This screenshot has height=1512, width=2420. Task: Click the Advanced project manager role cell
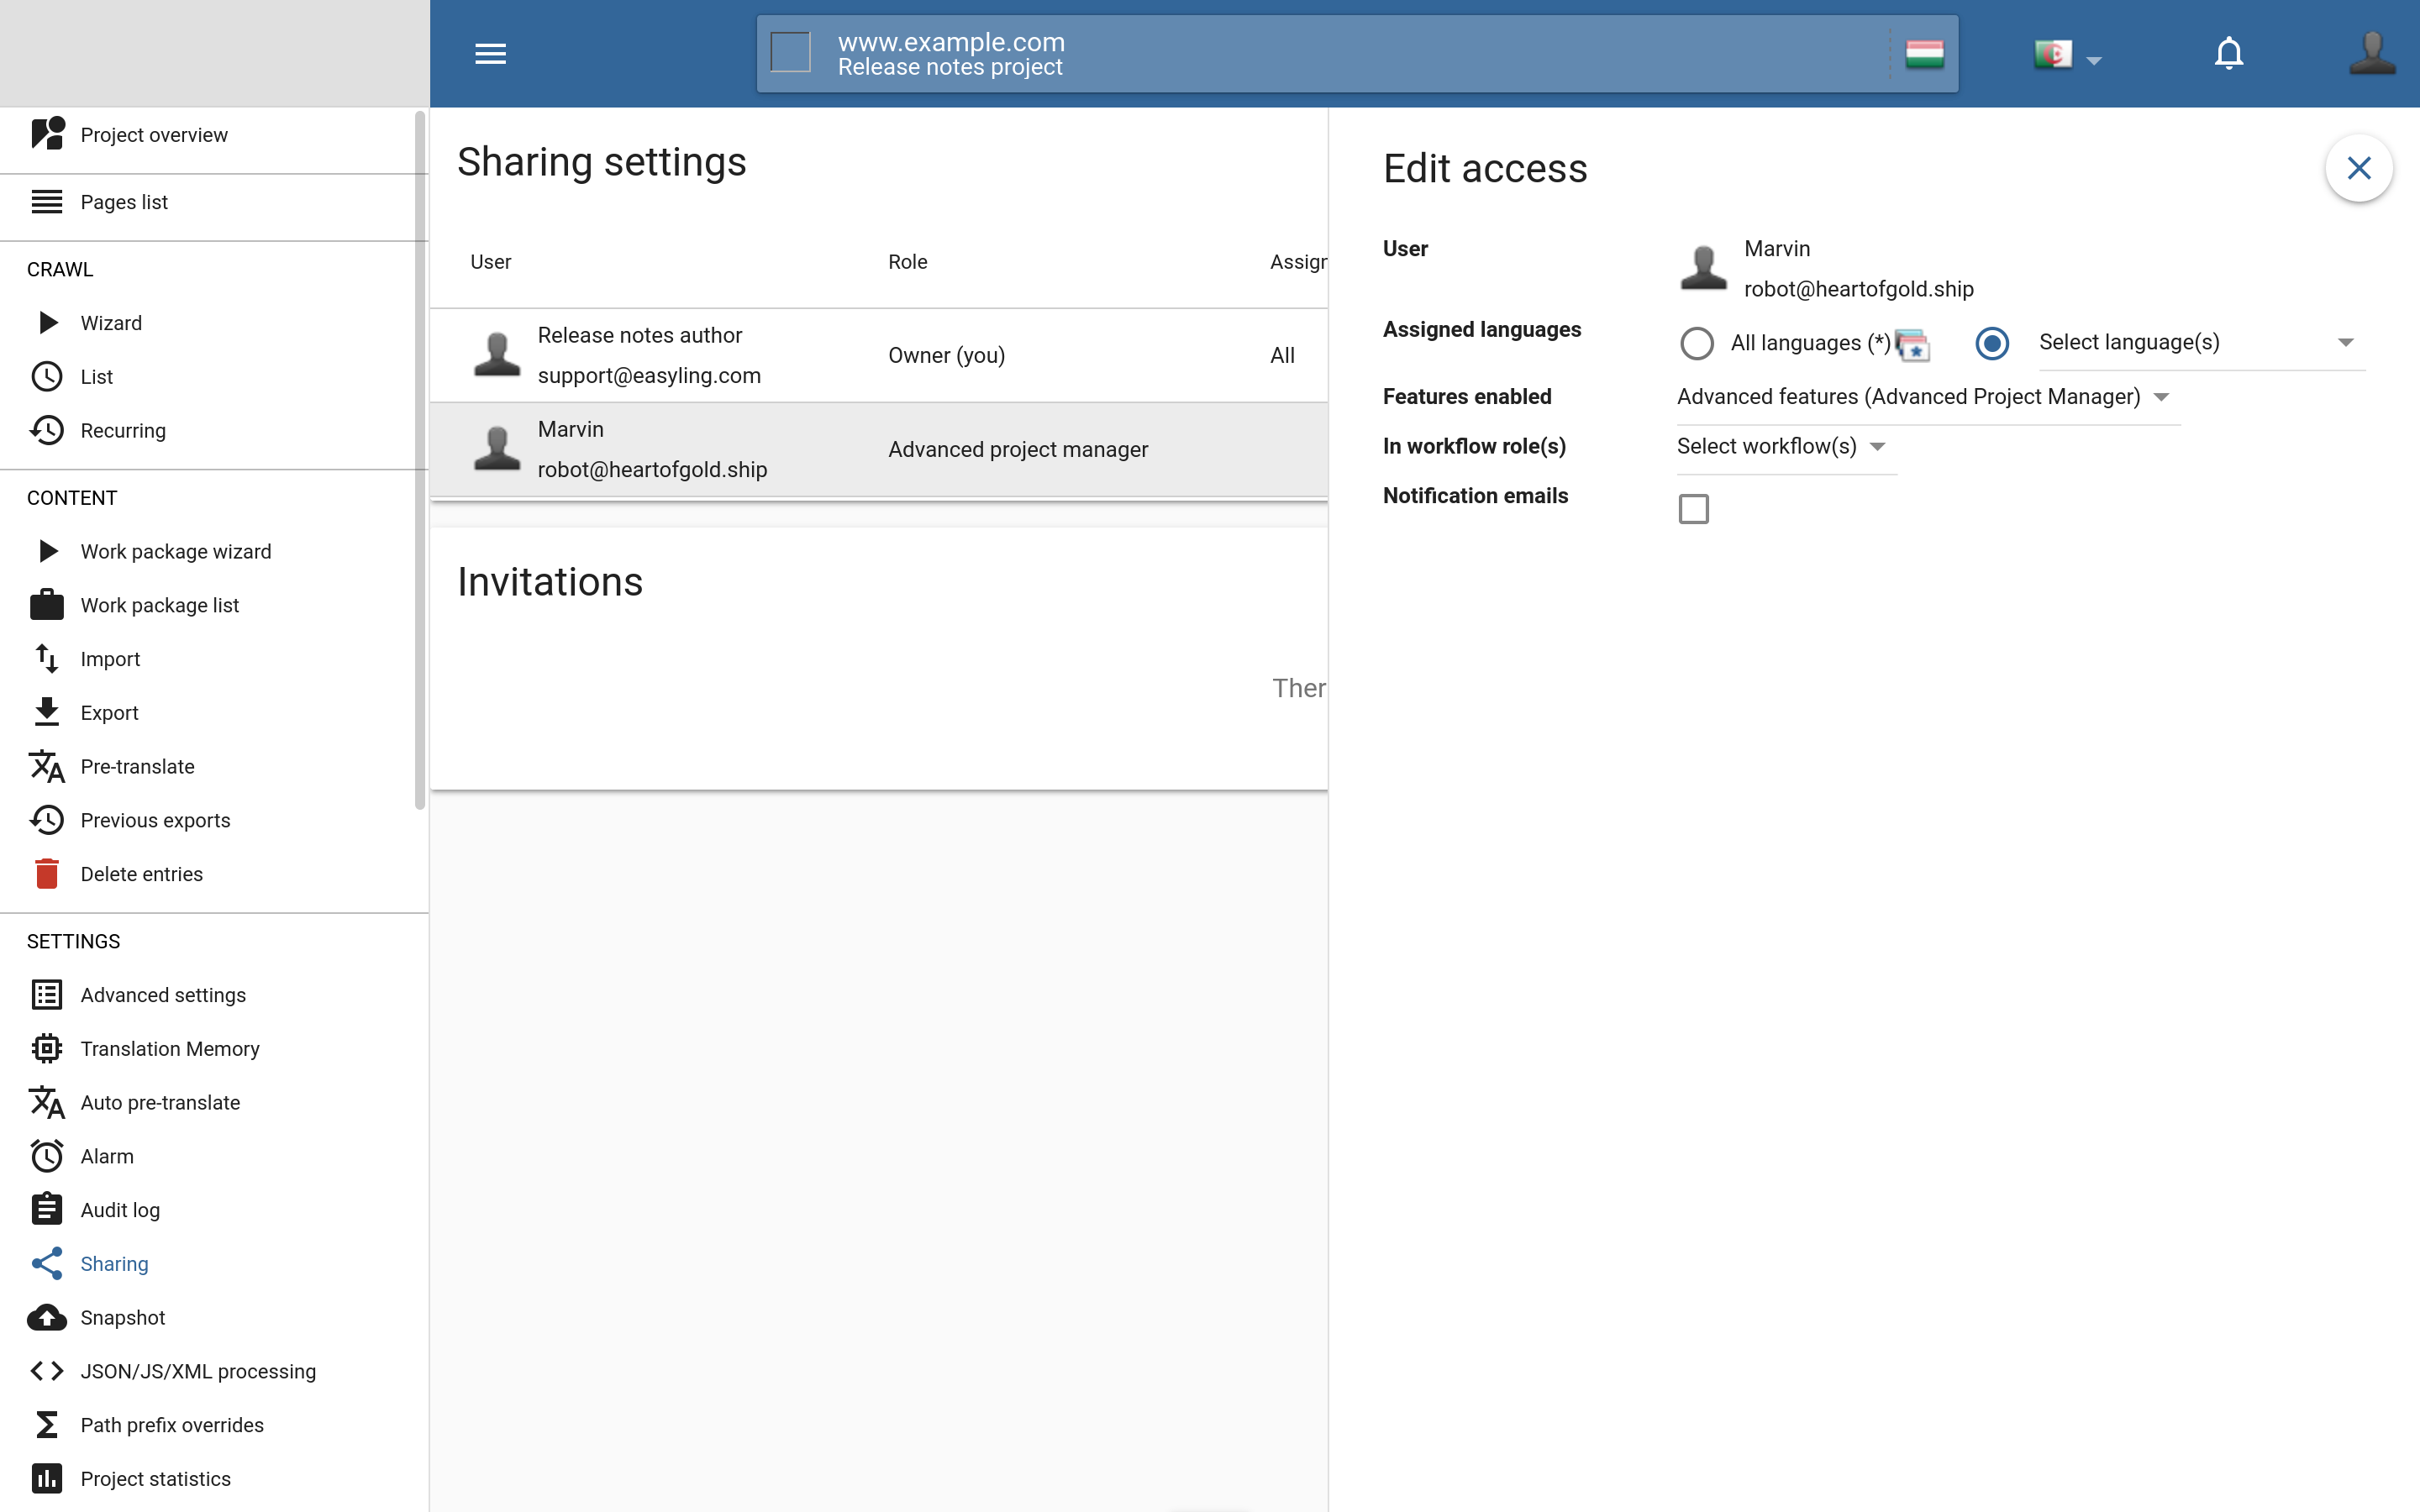(x=1018, y=449)
